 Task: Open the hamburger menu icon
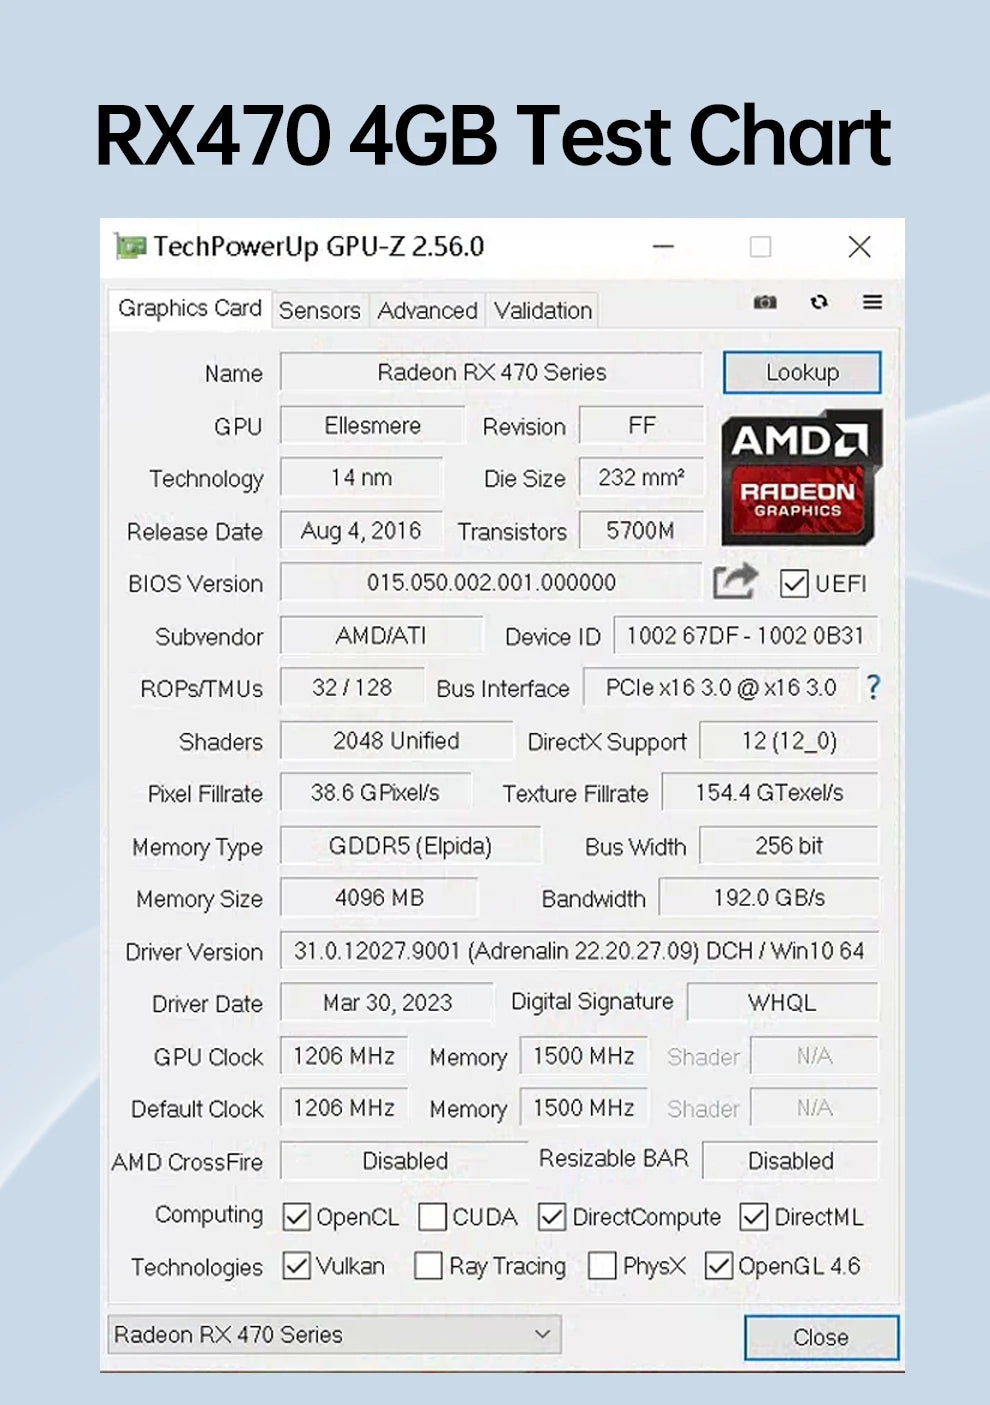pyautogui.click(x=872, y=302)
